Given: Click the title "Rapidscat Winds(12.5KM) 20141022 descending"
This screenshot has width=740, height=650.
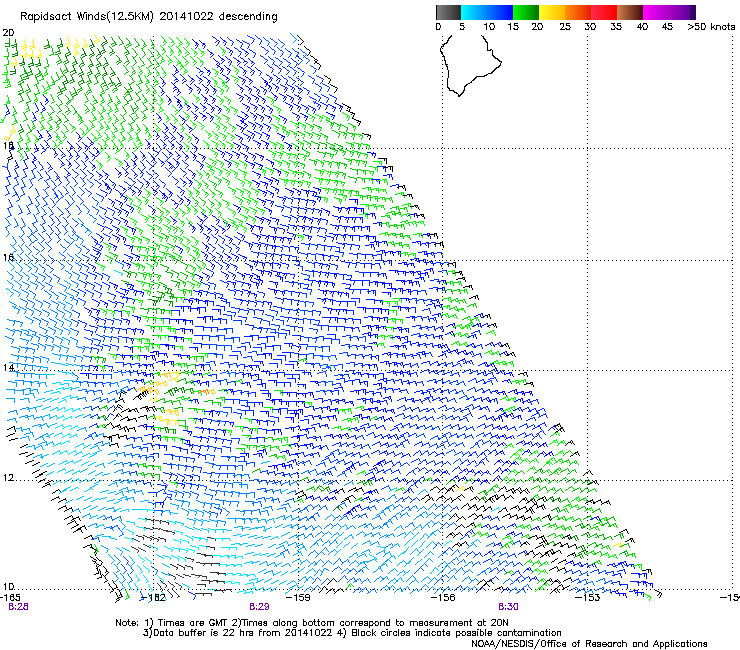Looking at the screenshot, I should point(149,17).
